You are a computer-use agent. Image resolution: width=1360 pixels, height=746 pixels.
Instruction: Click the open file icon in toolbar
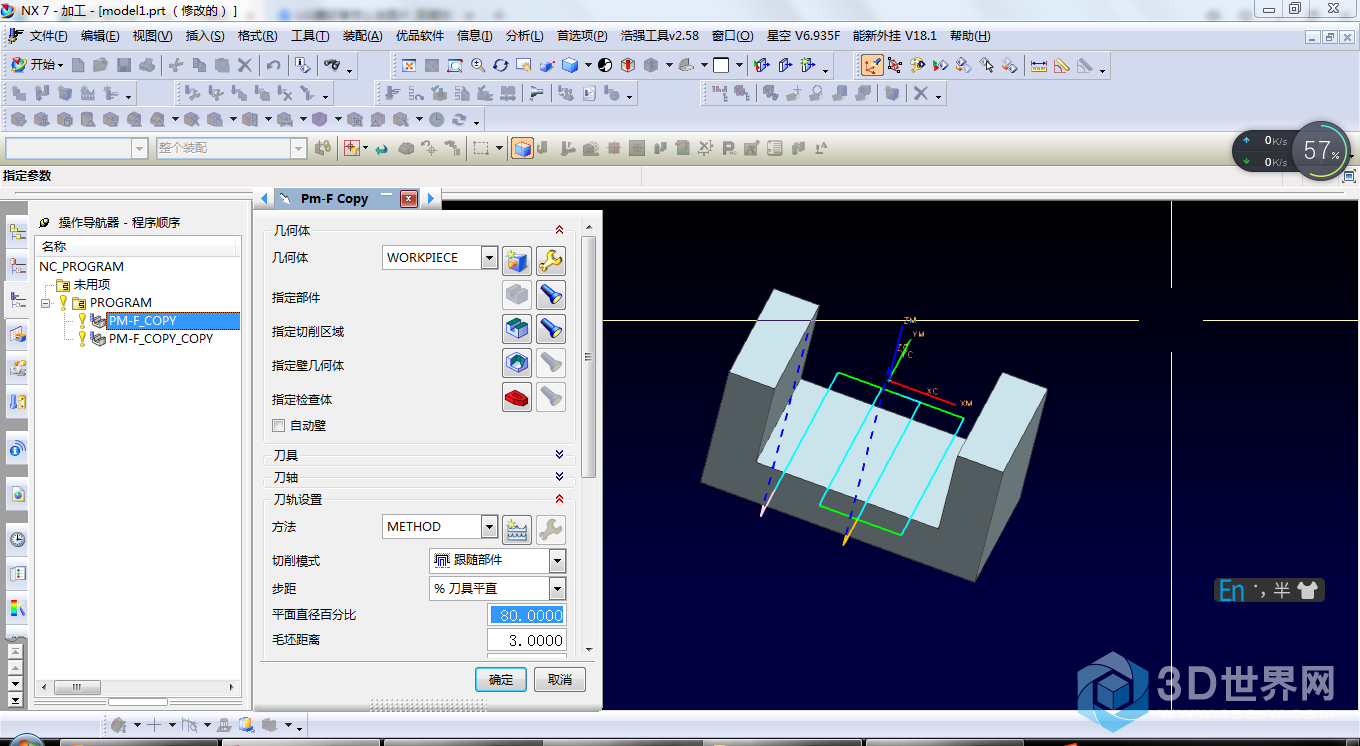tap(100, 65)
